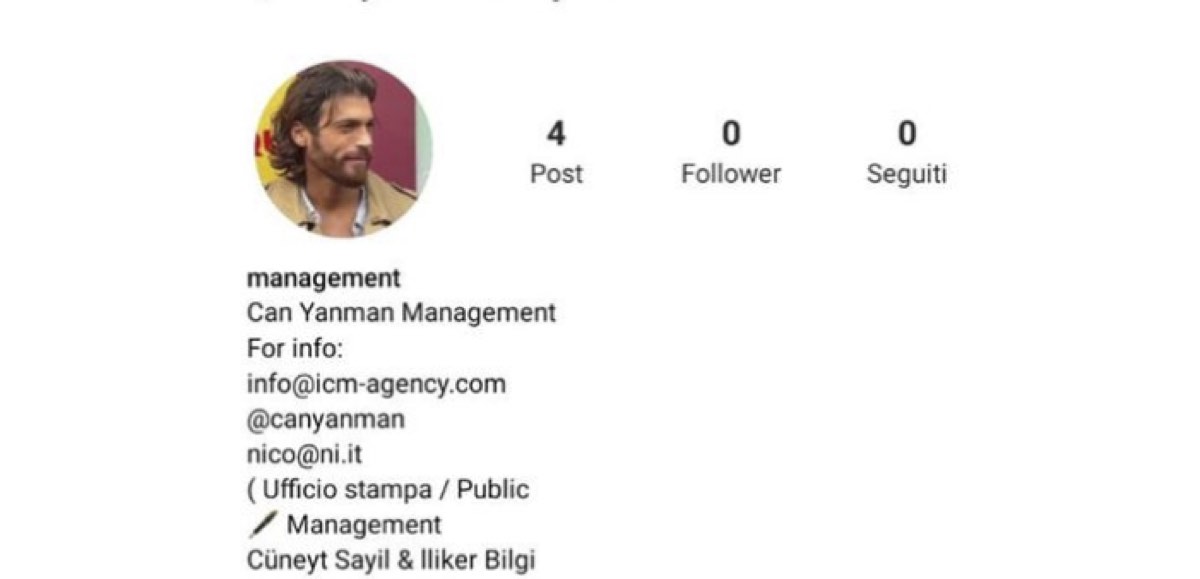Screen dimensions: 1200x579
Task: Follow the @canyanman mention link
Action: point(326,420)
